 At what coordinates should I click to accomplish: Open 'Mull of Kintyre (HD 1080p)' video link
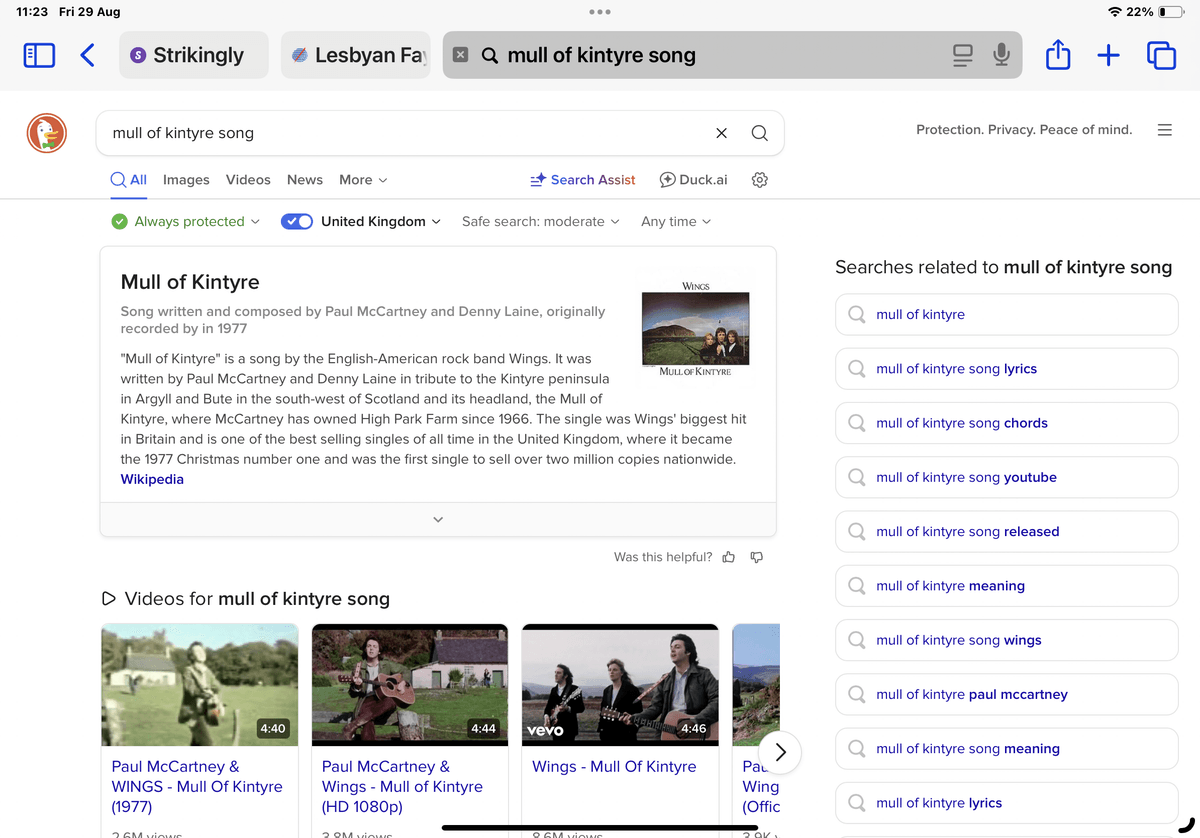click(402, 787)
